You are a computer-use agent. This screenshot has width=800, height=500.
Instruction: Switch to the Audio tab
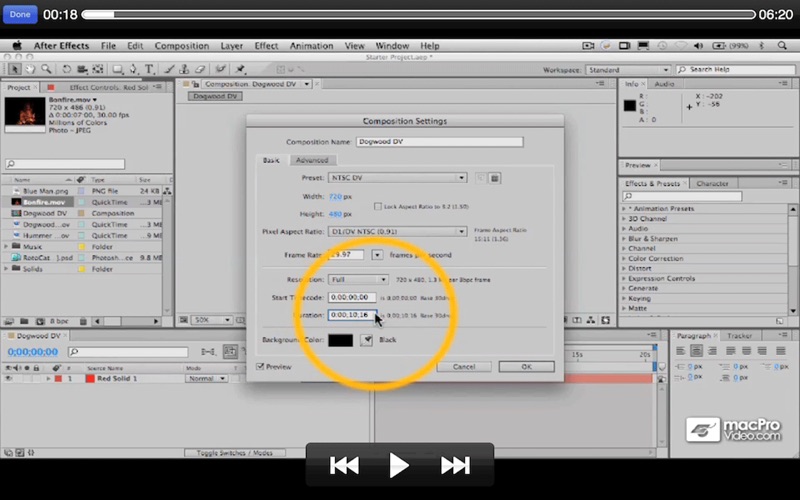(x=664, y=84)
